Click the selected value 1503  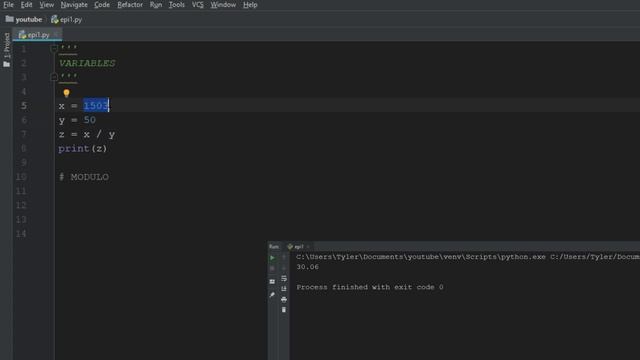click(96, 106)
